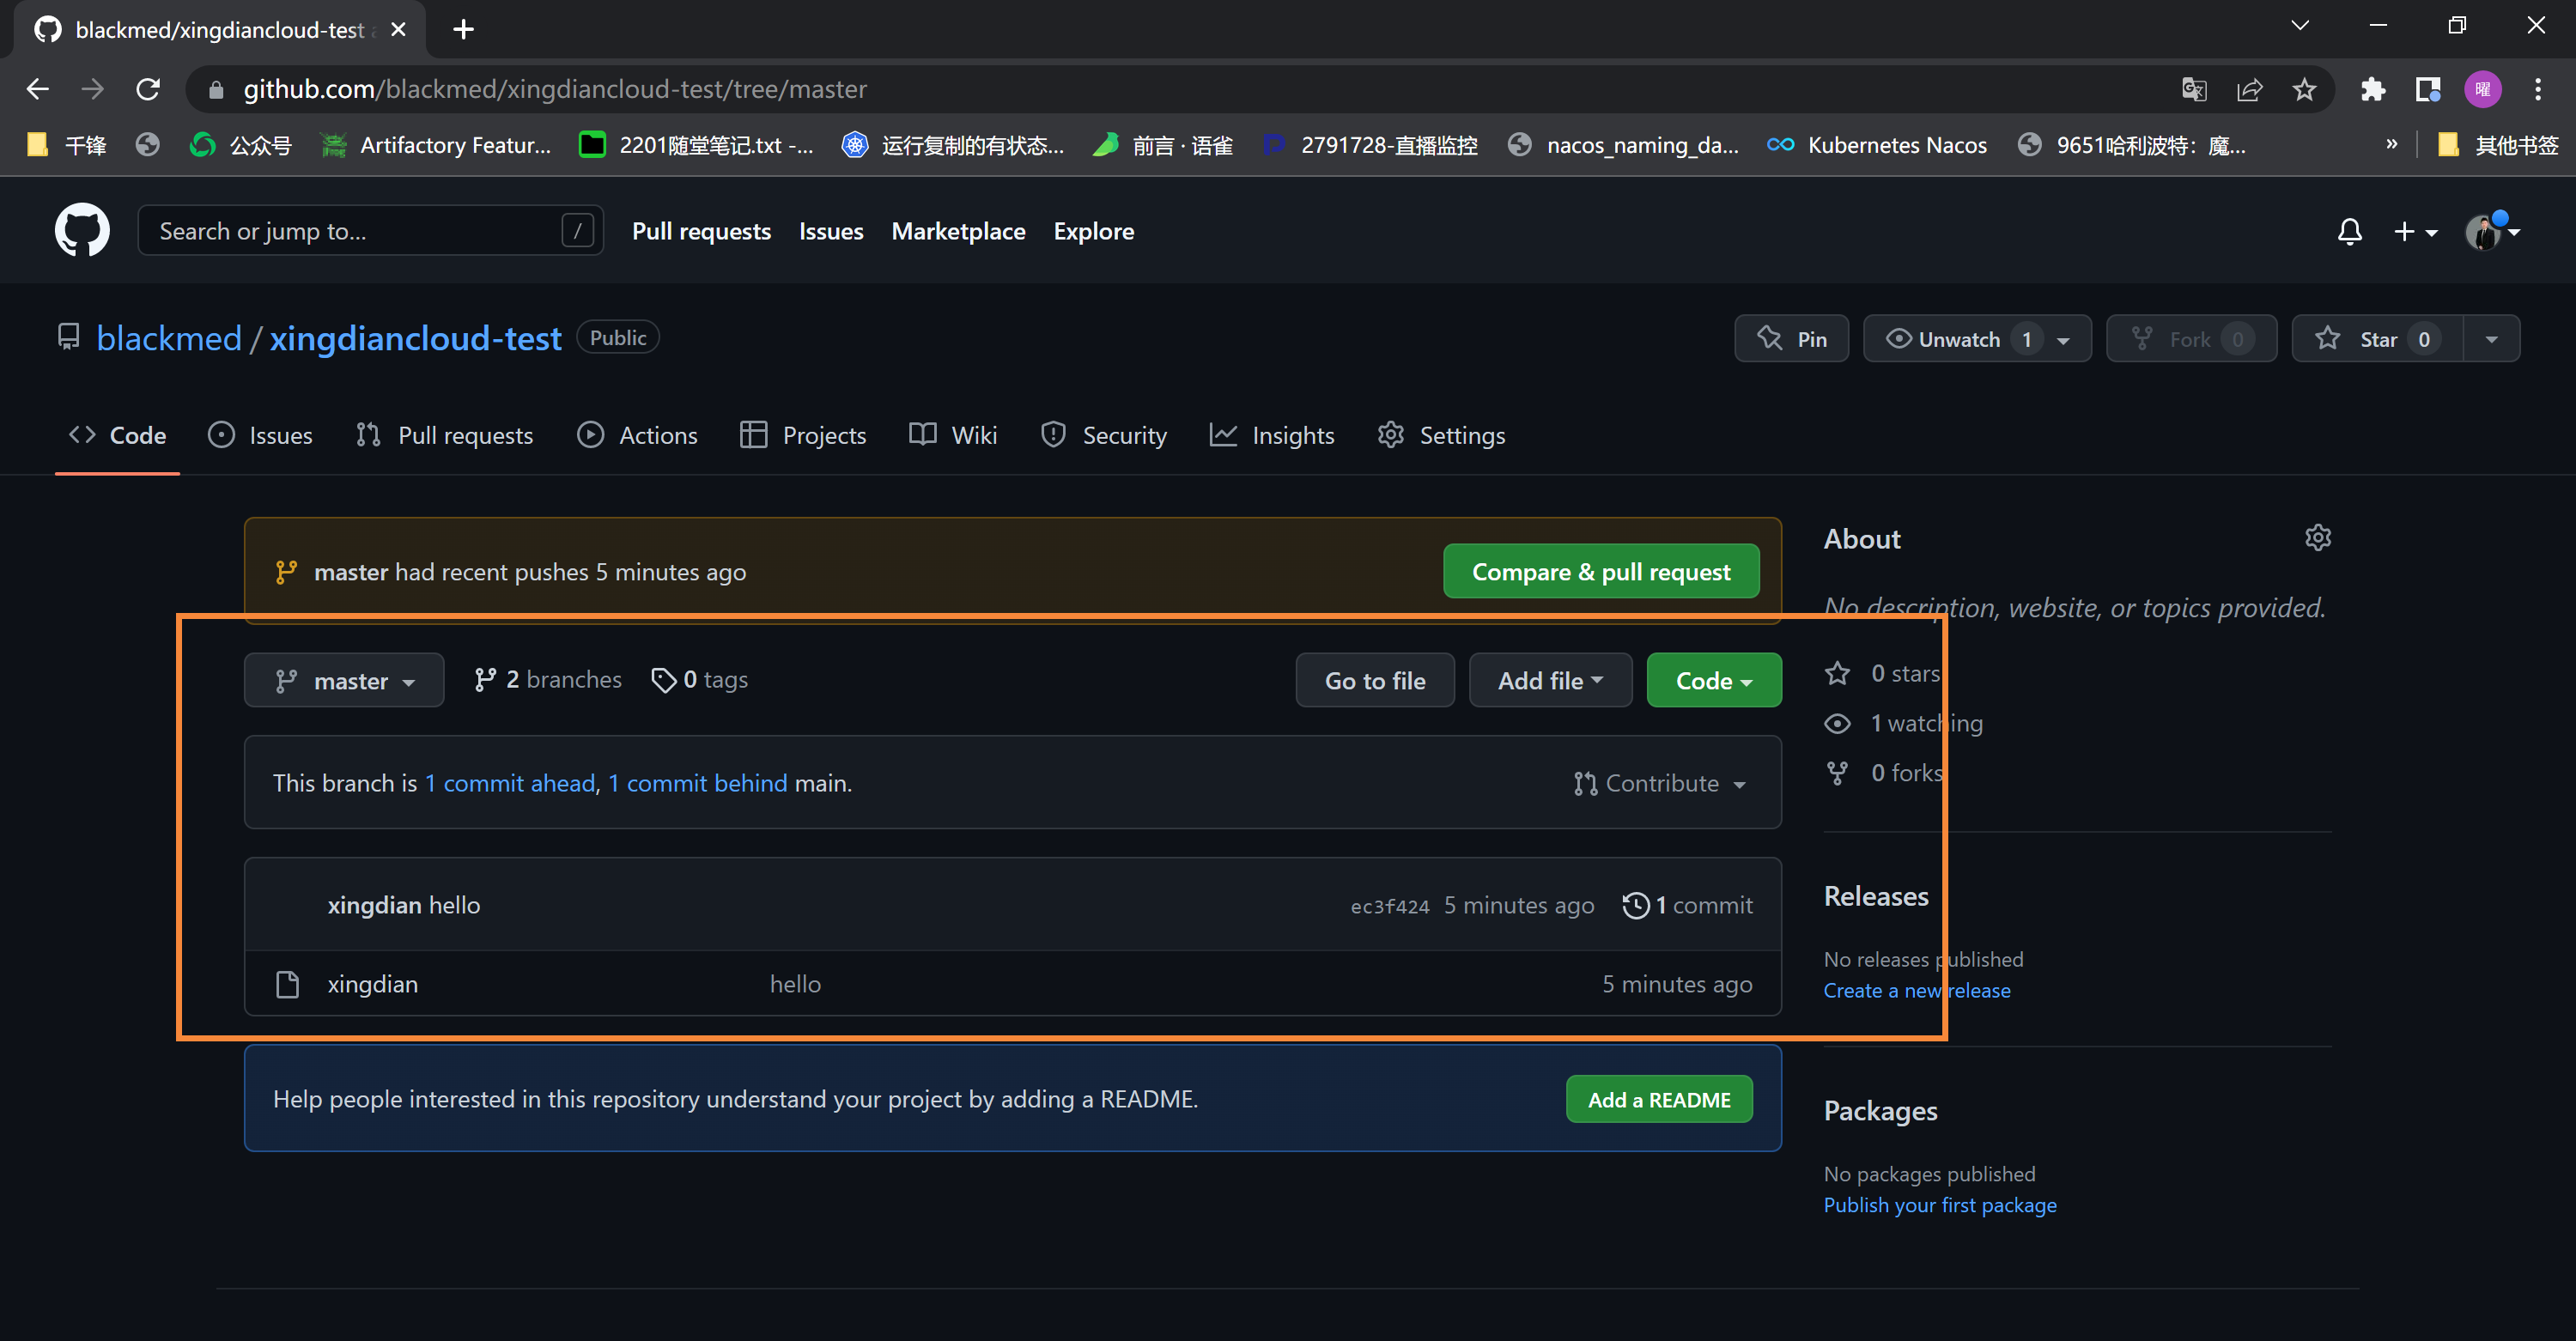Open commit hash ec3f424
The image size is (2576, 1341).
coord(1390,906)
